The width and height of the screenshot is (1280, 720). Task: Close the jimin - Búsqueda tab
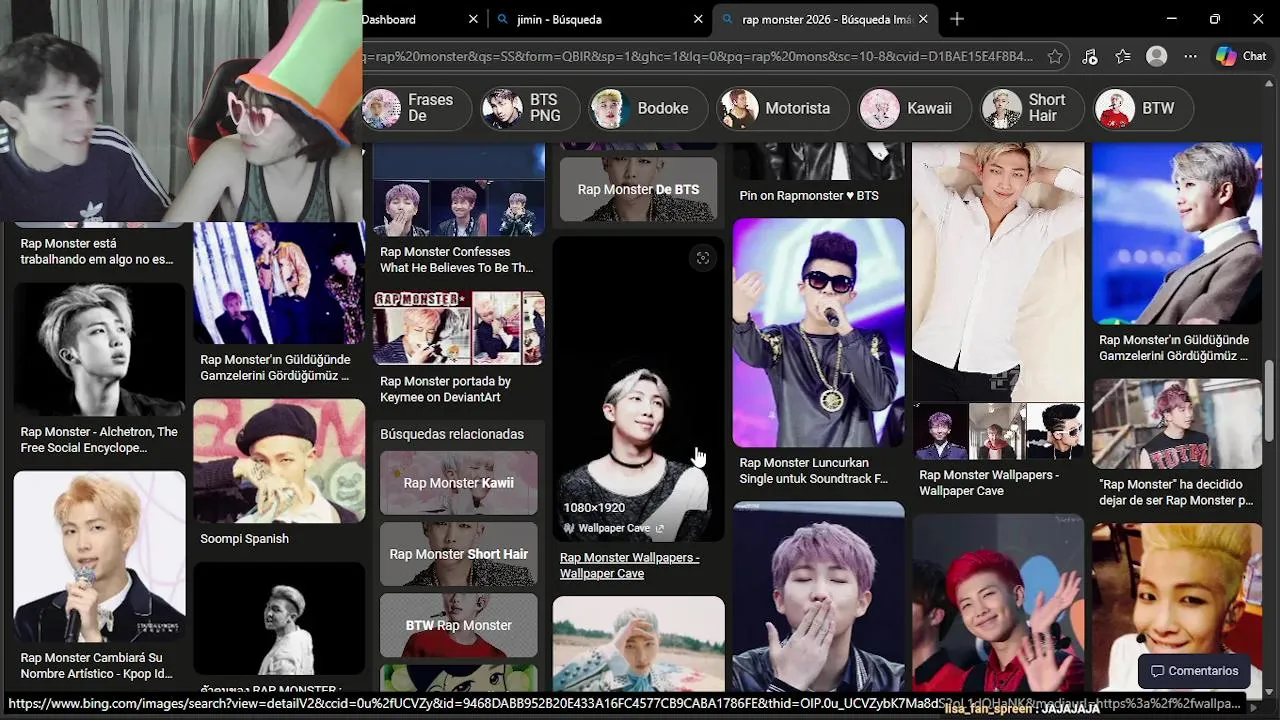pos(698,19)
